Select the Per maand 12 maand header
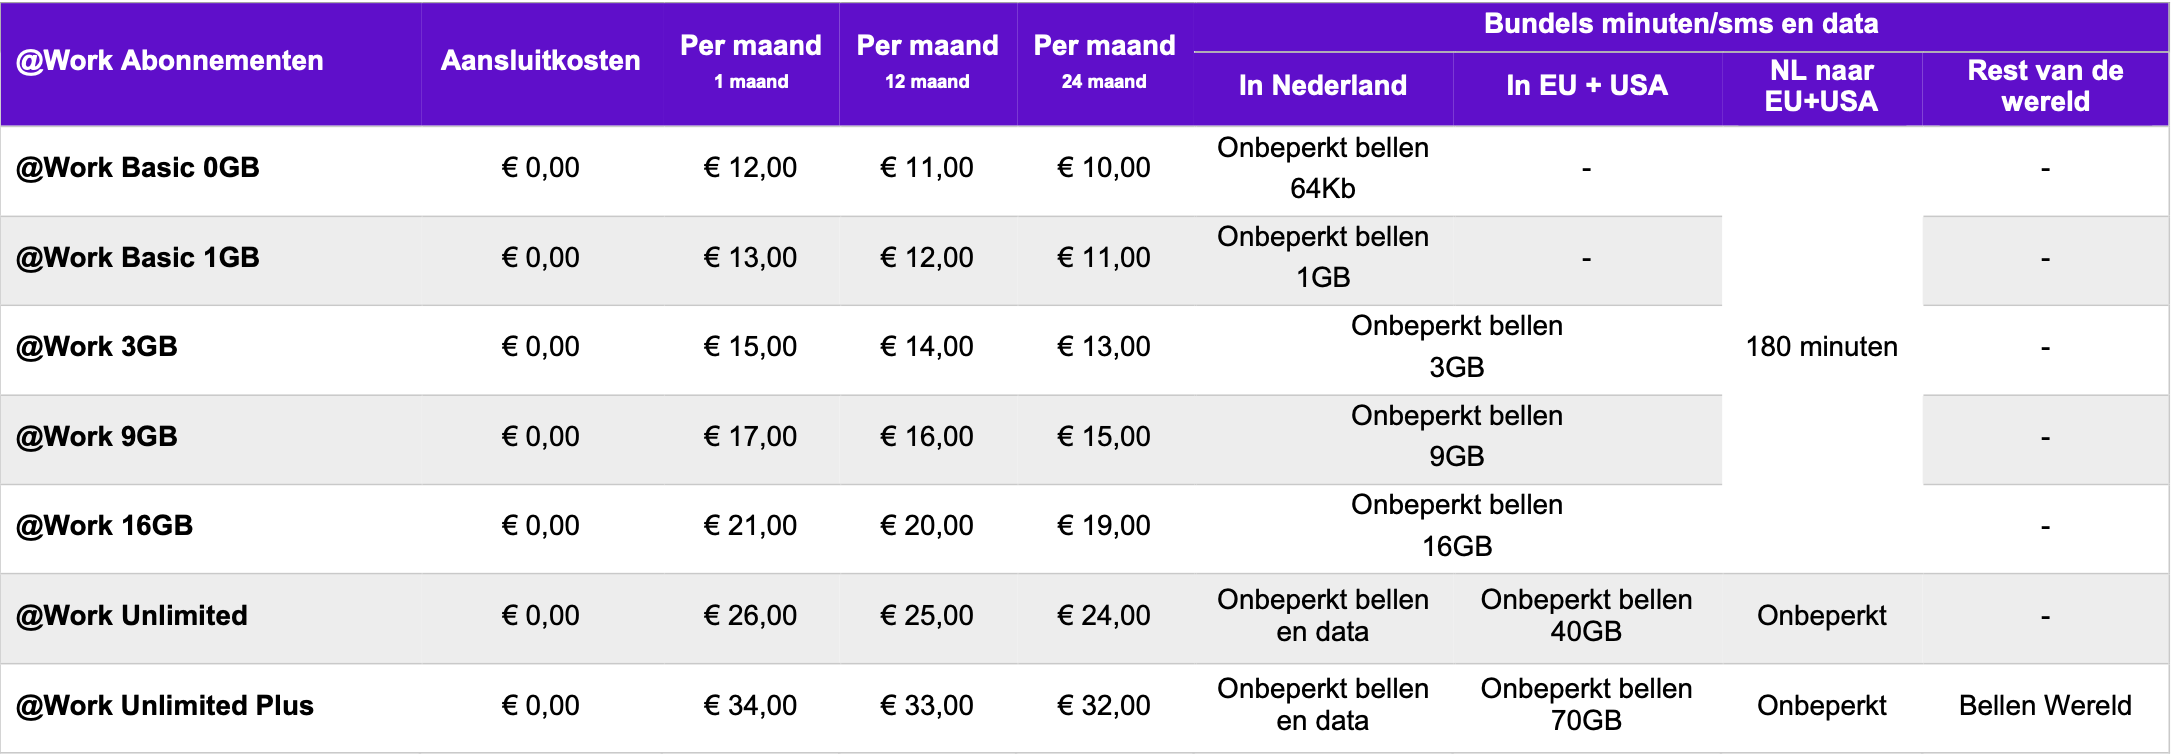 click(x=927, y=61)
